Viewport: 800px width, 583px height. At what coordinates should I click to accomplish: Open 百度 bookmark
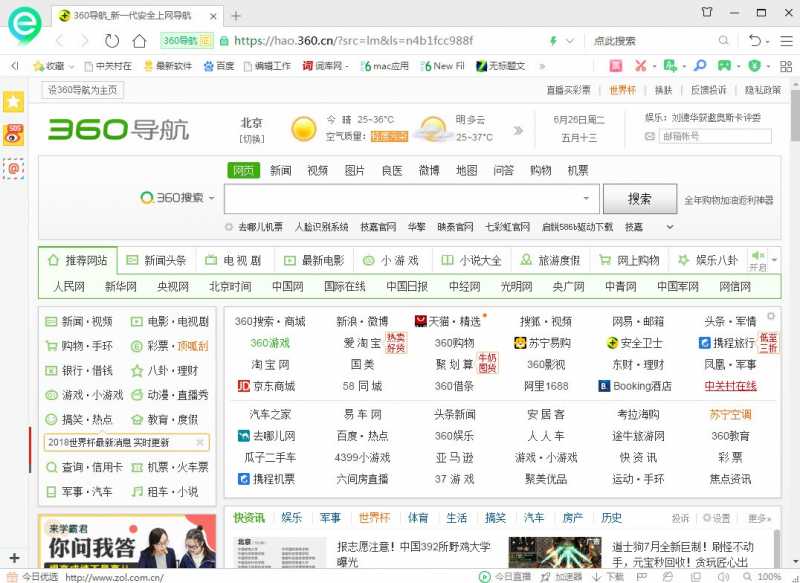pyautogui.click(x=219, y=66)
